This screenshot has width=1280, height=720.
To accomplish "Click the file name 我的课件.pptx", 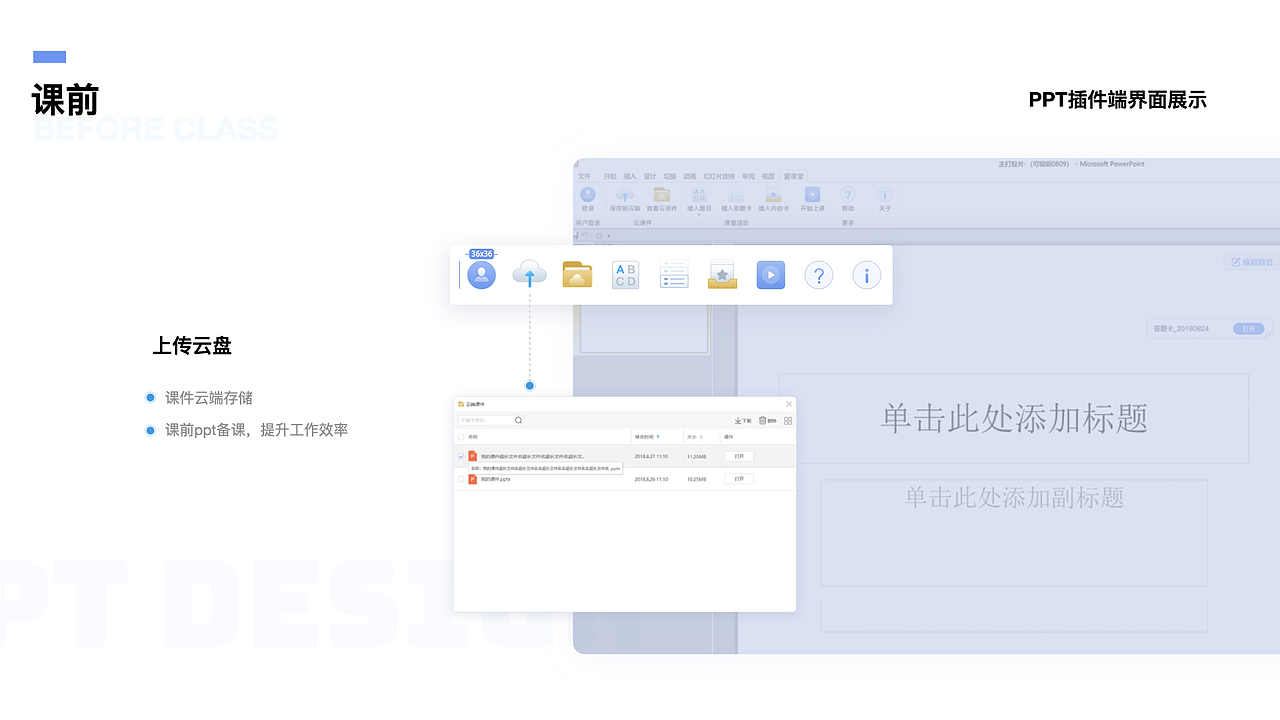I will click(495, 479).
